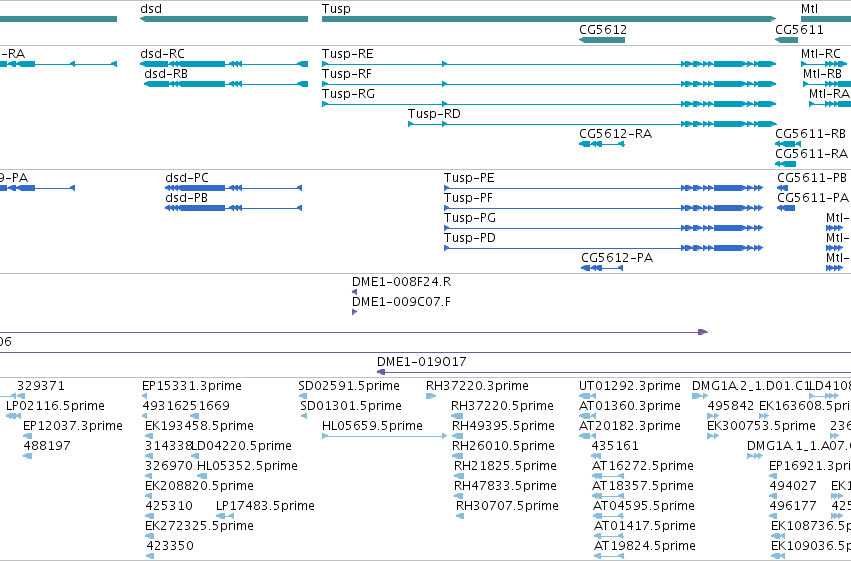Select the EK193458.5prime label
Screen dimensions: 851x561
(x=199, y=426)
